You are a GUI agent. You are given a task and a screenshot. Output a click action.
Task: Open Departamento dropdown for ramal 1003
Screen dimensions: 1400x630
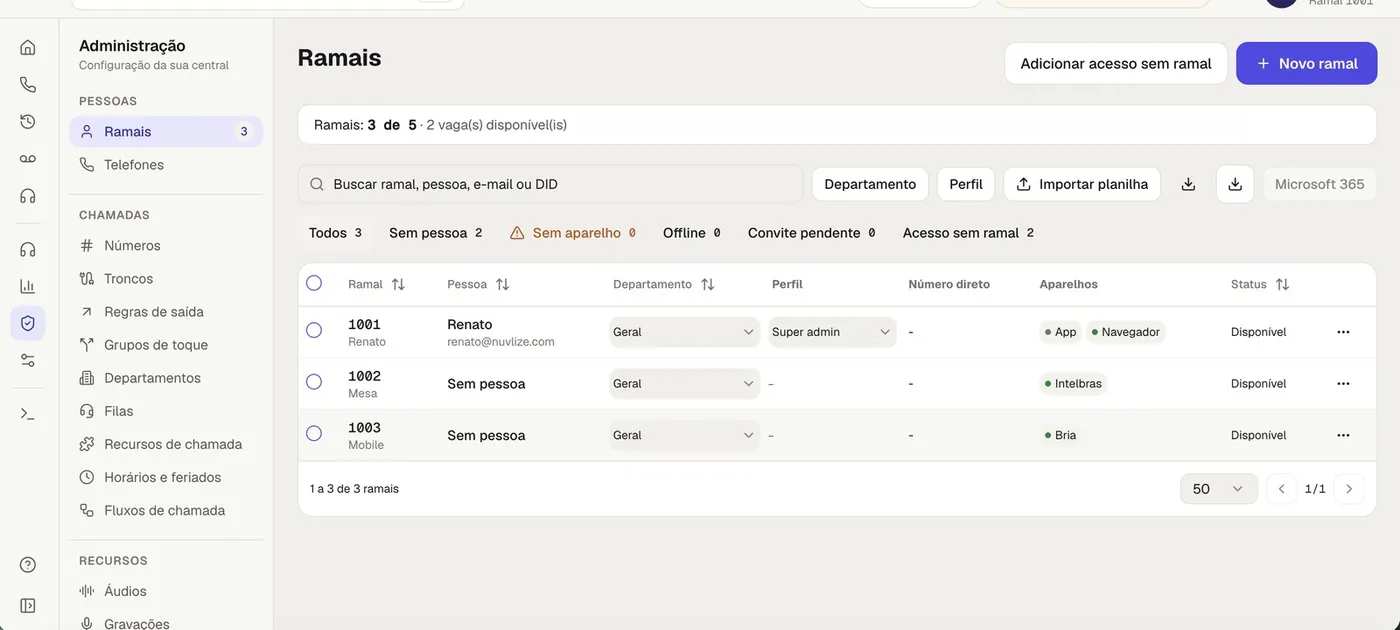[x=684, y=435]
